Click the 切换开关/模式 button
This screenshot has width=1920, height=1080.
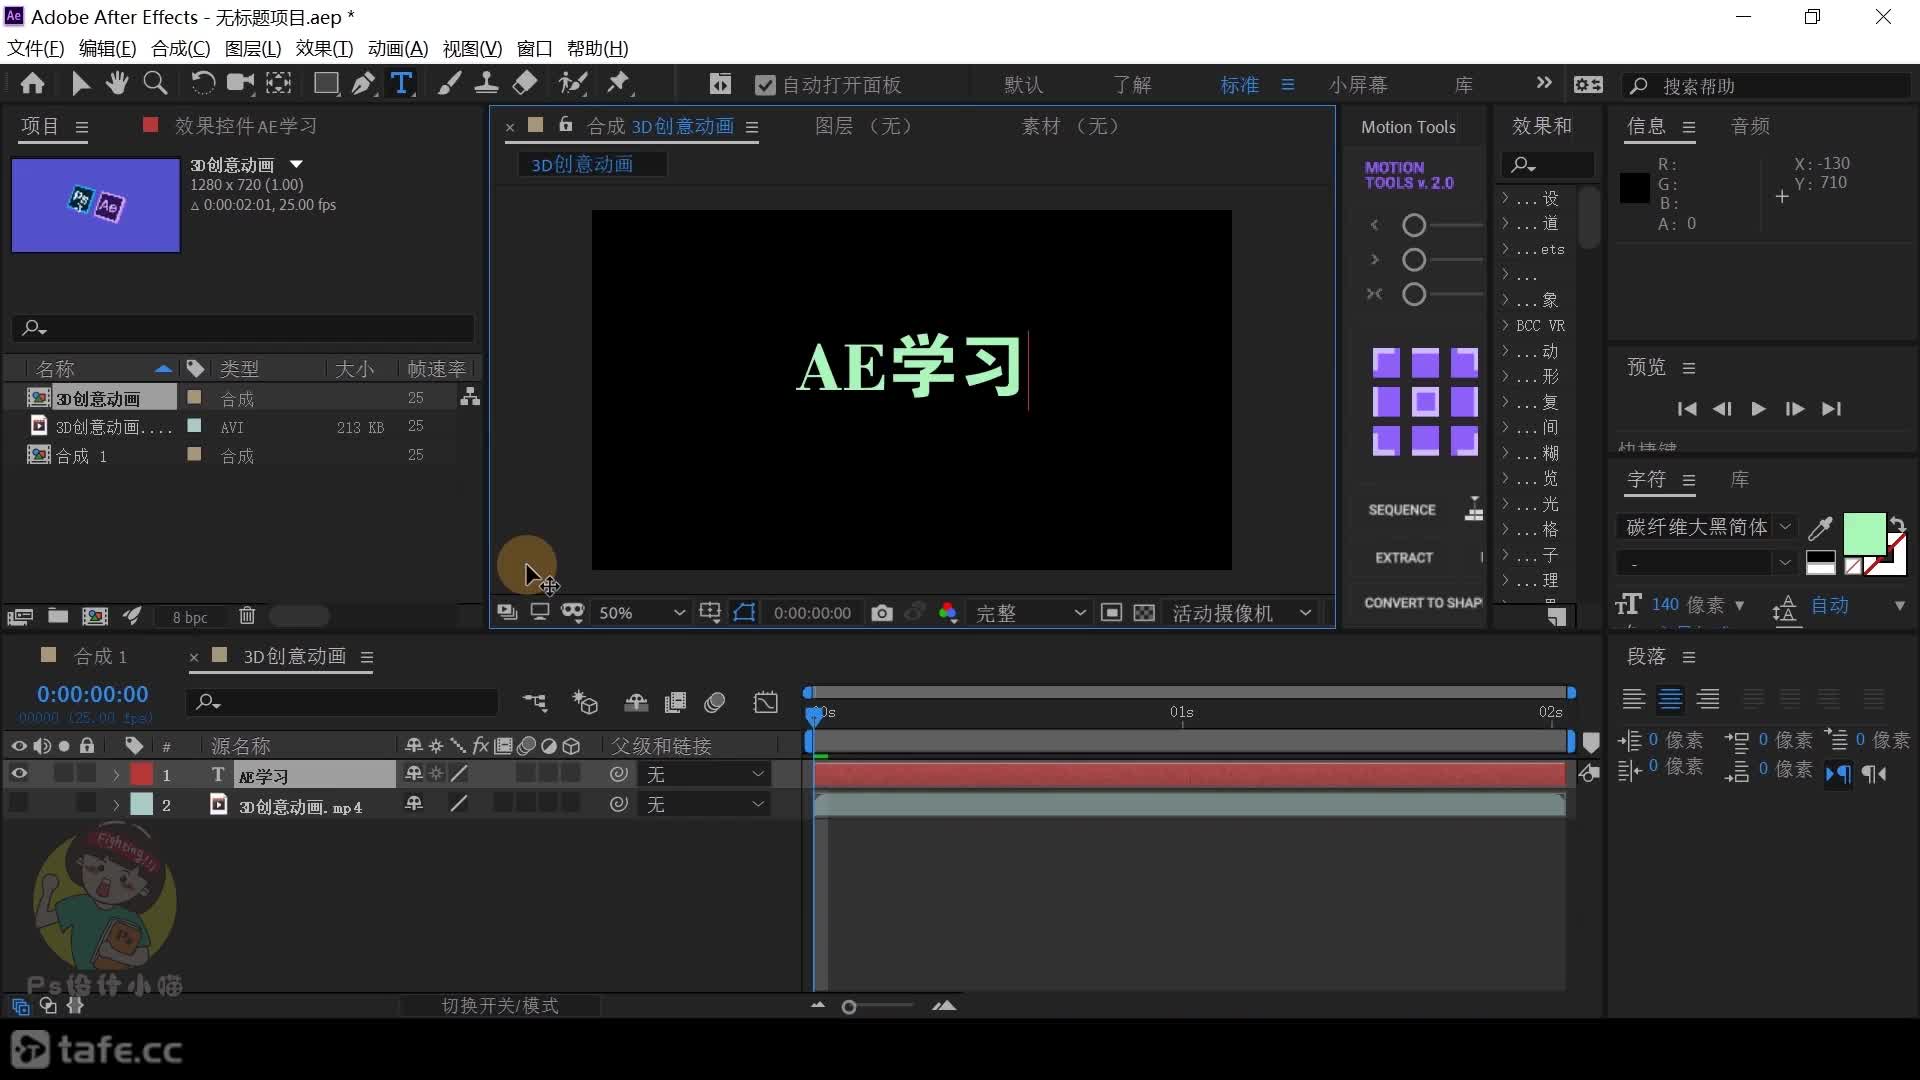pyautogui.click(x=500, y=1006)
